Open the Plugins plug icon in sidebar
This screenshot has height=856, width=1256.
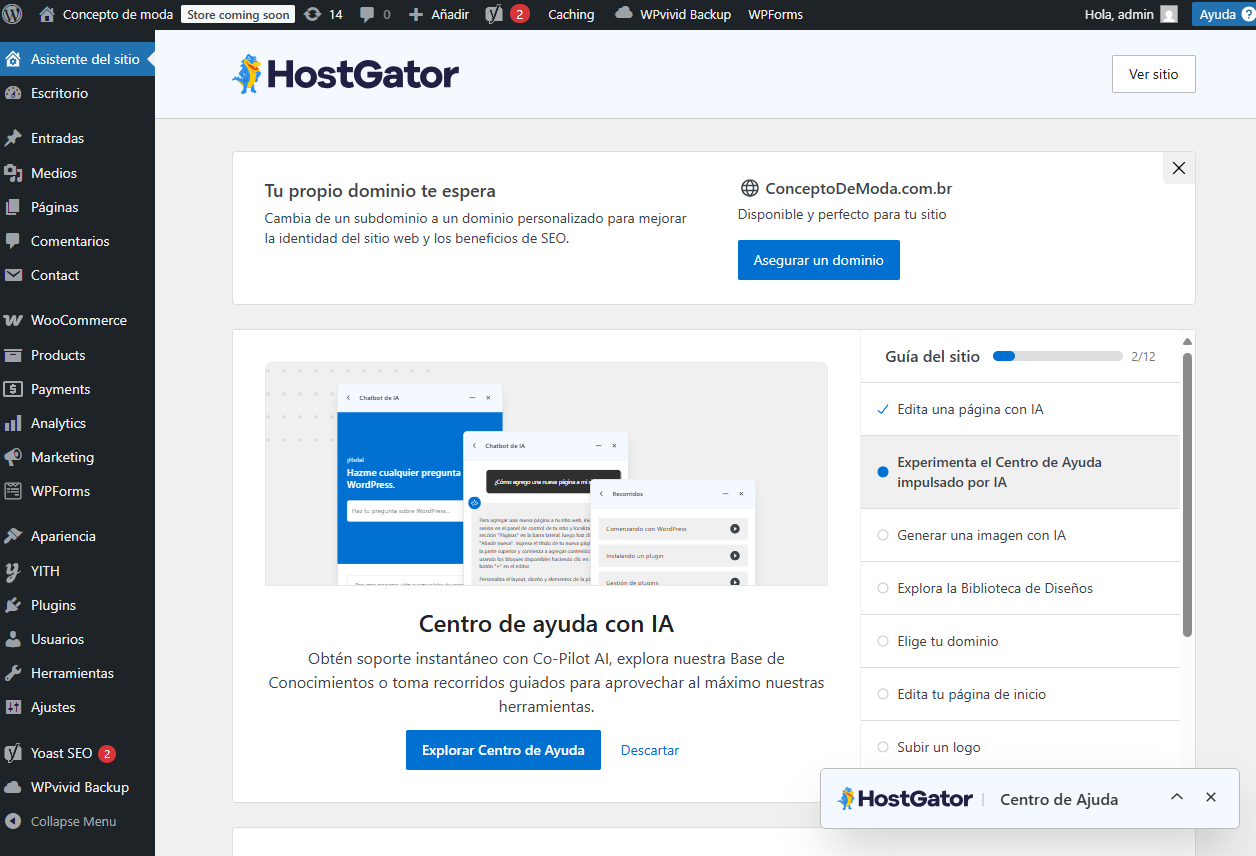point(13,605)
